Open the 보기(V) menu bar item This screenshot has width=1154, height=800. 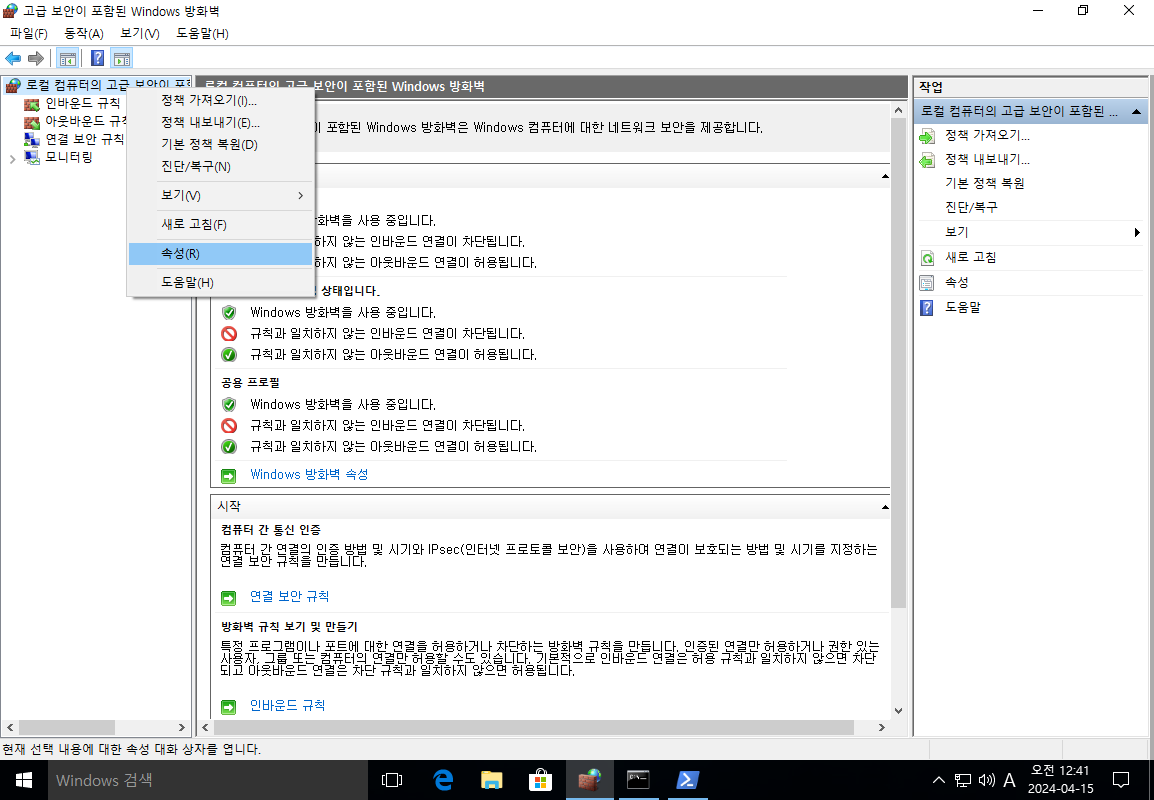pyautogui.click(x=140, y=33)
